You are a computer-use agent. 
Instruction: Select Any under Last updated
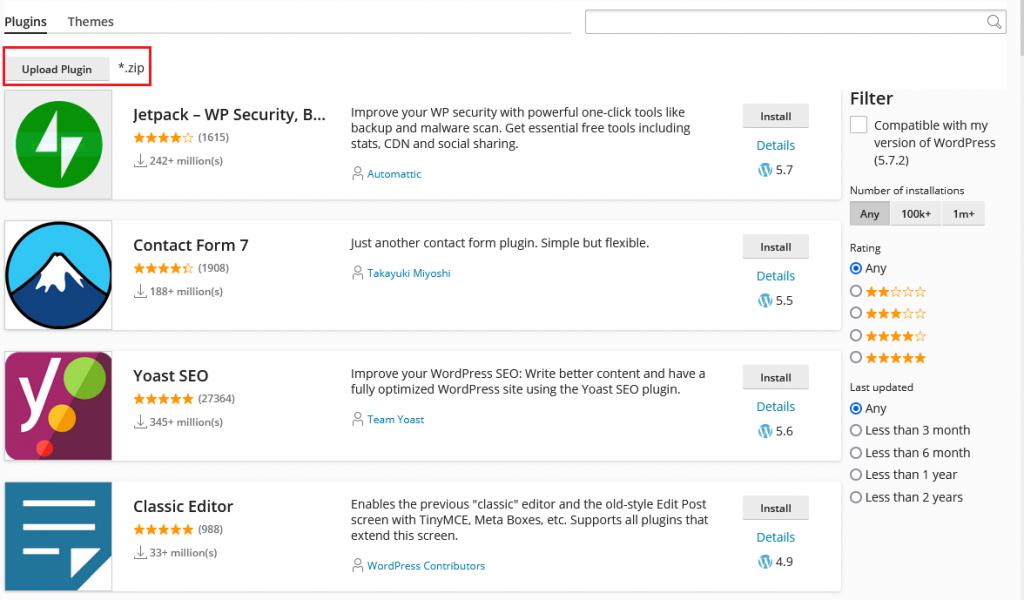coord(856,409)
